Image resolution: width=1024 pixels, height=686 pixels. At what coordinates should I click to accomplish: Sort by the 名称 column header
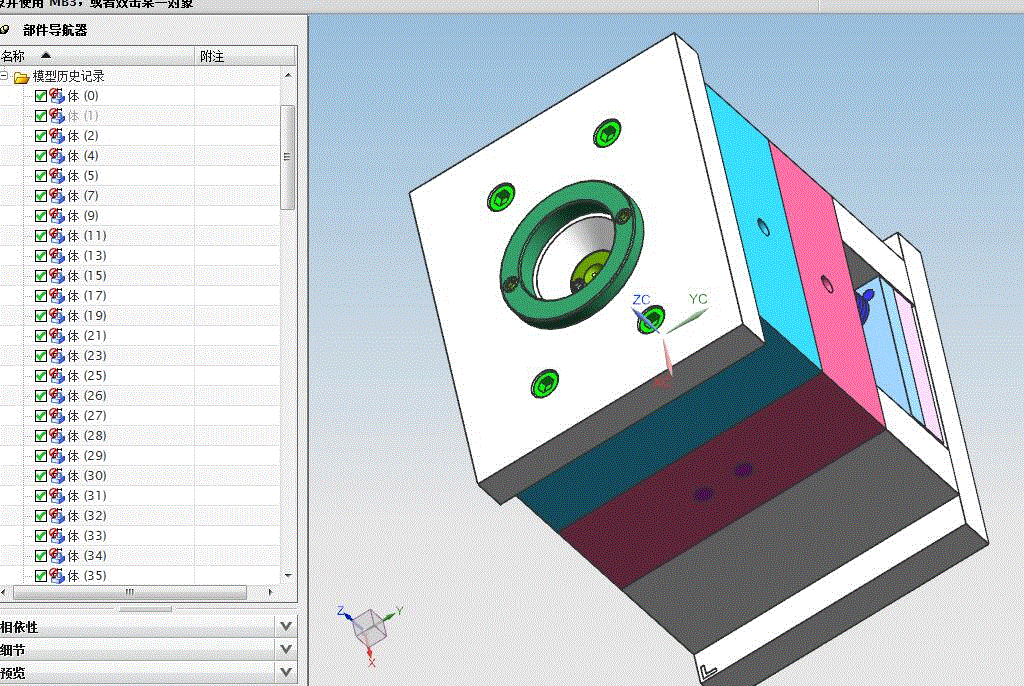97,56
